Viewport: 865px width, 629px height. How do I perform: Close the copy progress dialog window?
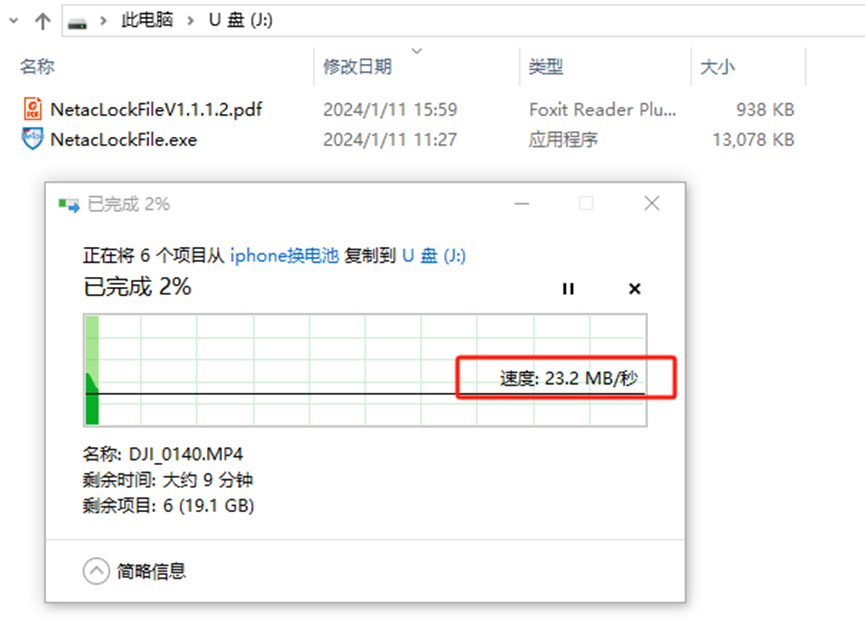[652, 204]
